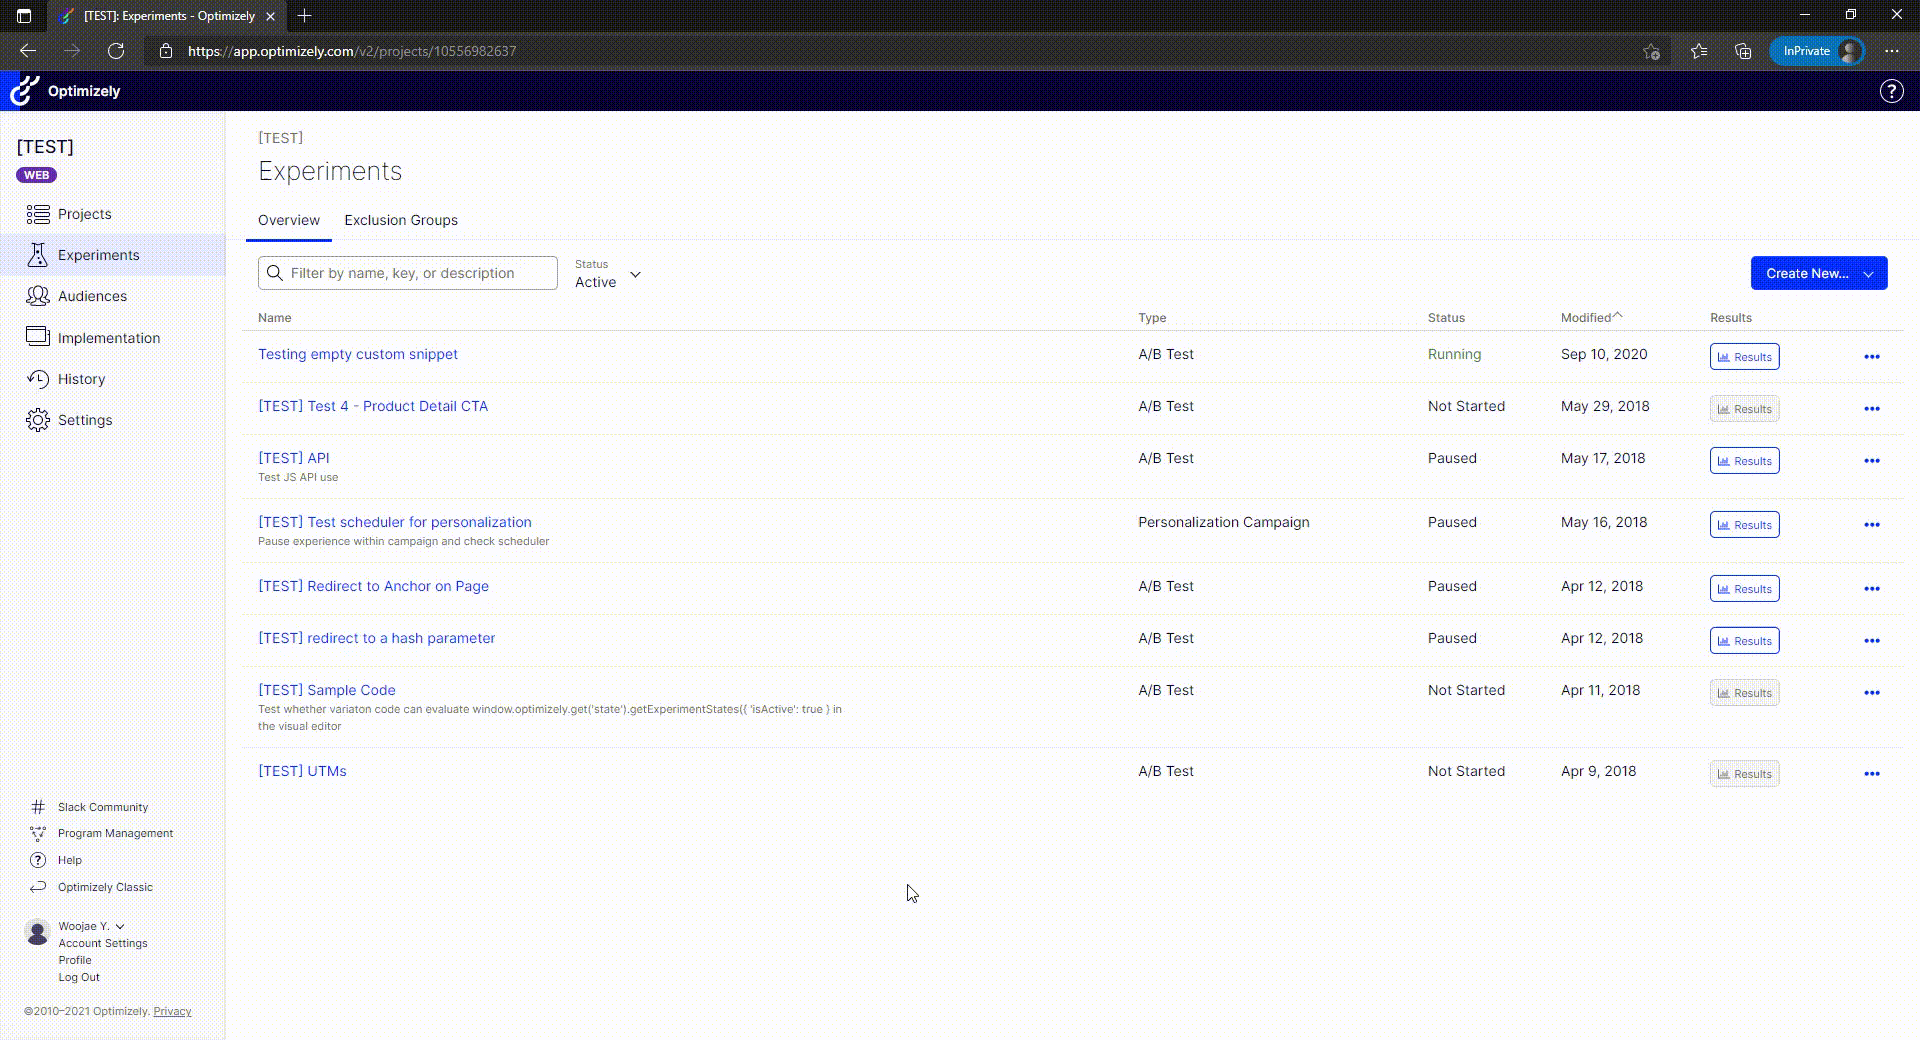The image size is (1920, 1040).
Task: View Results for Testing empty custom snippet
Action: tap(1744, 357)
